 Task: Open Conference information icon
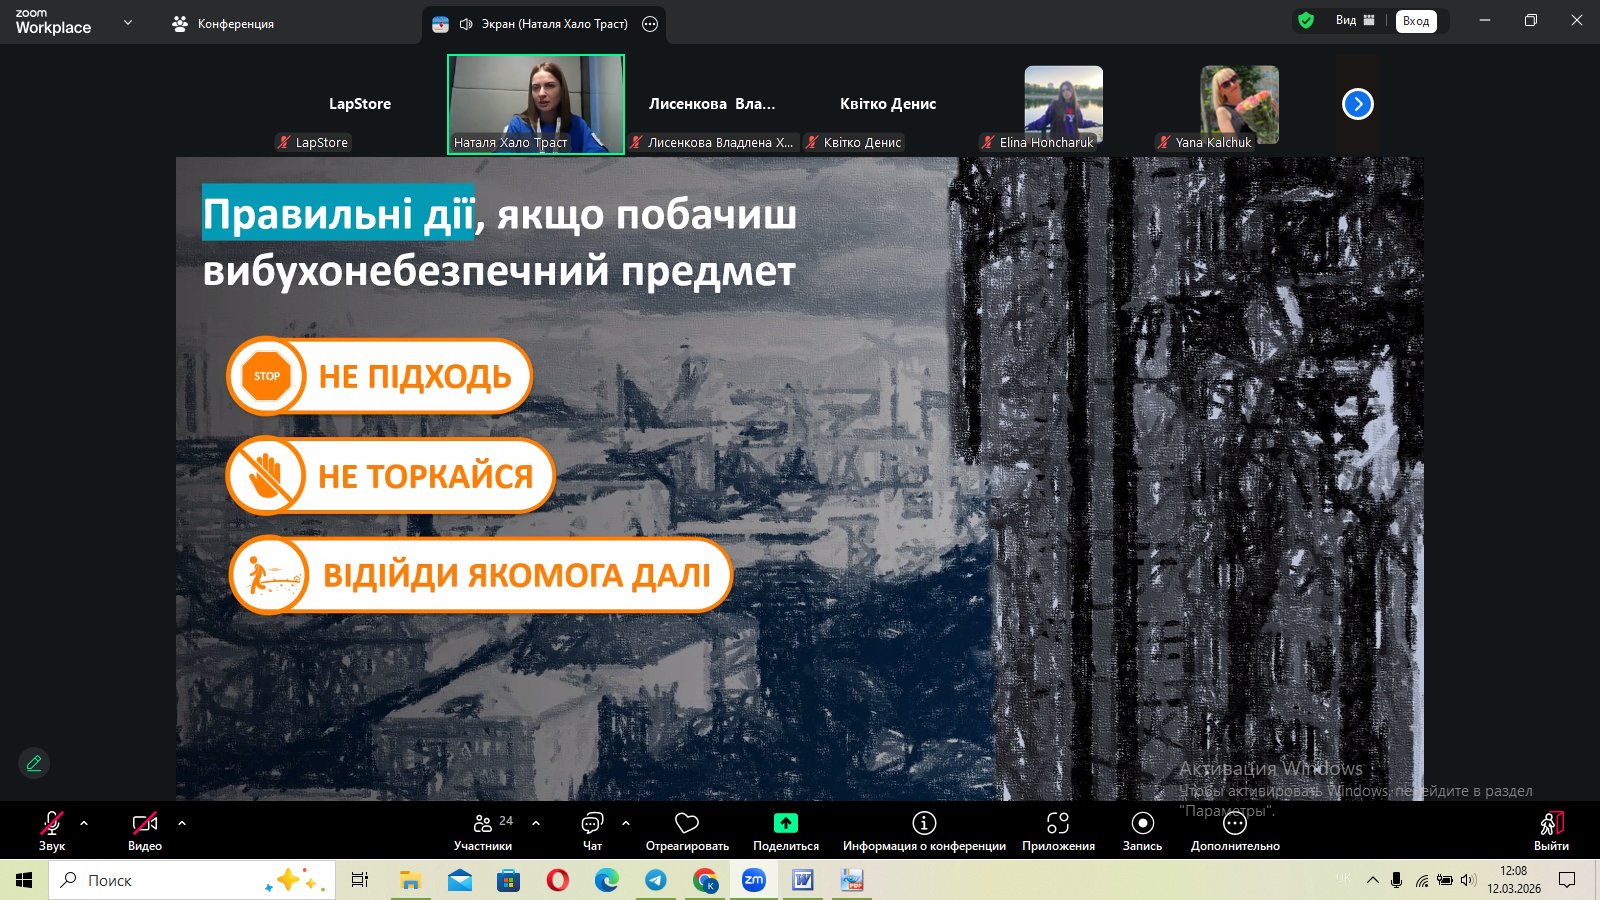tap(924, 824)
